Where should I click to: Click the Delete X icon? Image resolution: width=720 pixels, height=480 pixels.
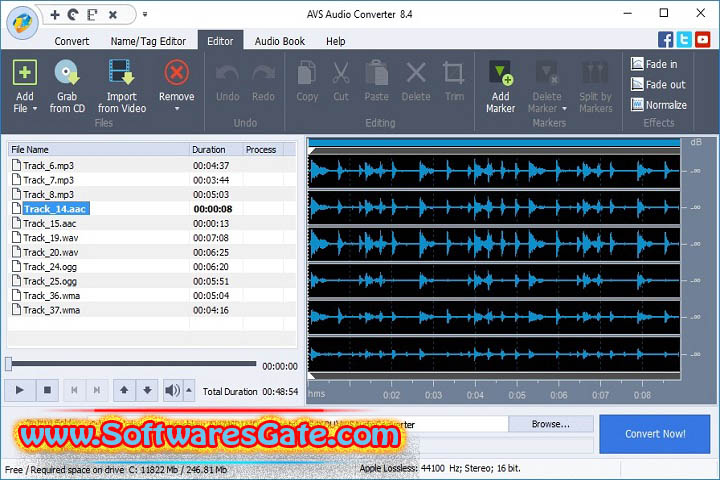tap(416, 73)
